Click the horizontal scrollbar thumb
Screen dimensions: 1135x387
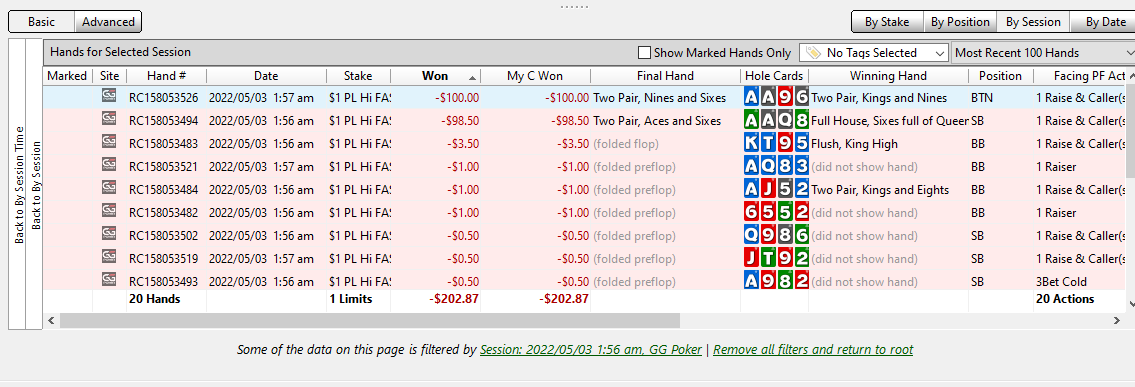370,320
